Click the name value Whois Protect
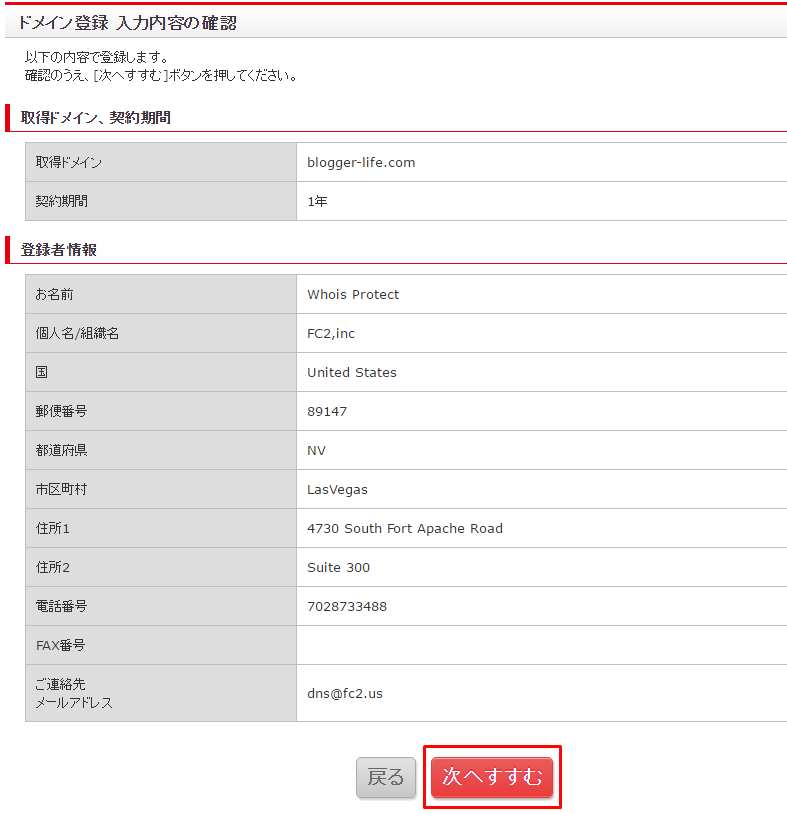787x813 pixels. (x=353, y=295)
